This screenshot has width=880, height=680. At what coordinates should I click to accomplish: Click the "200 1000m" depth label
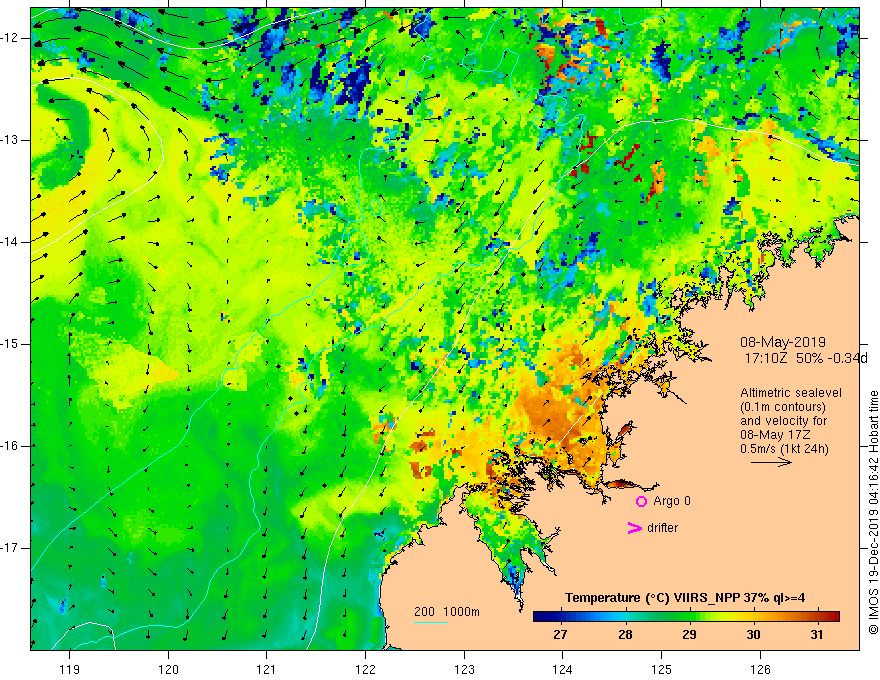[x=447, y=612]
